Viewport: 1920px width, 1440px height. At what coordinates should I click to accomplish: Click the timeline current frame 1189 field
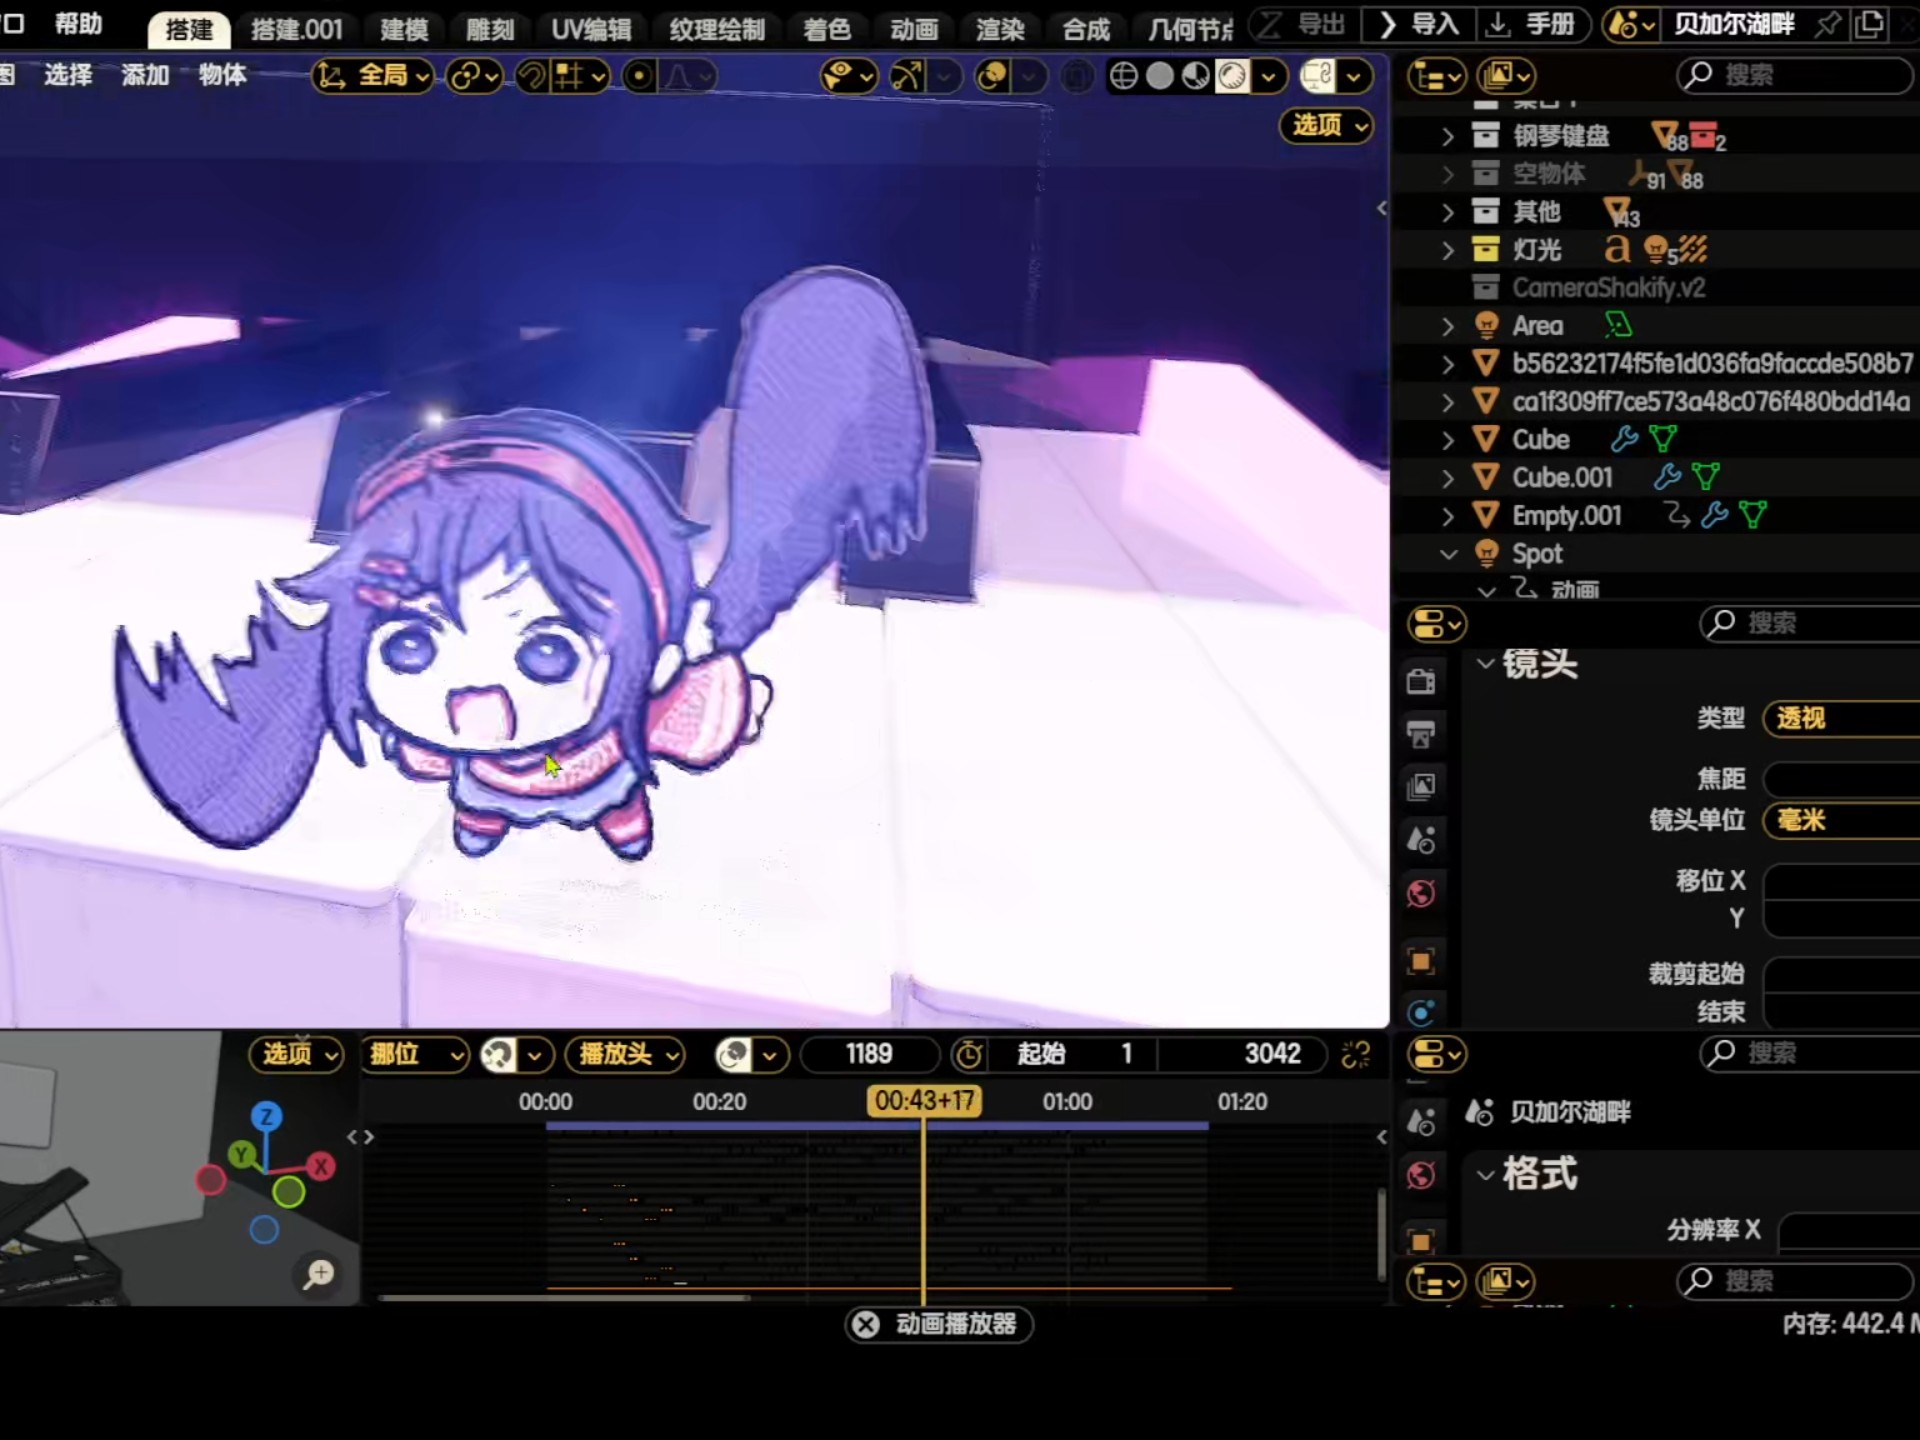[869, 1054]
